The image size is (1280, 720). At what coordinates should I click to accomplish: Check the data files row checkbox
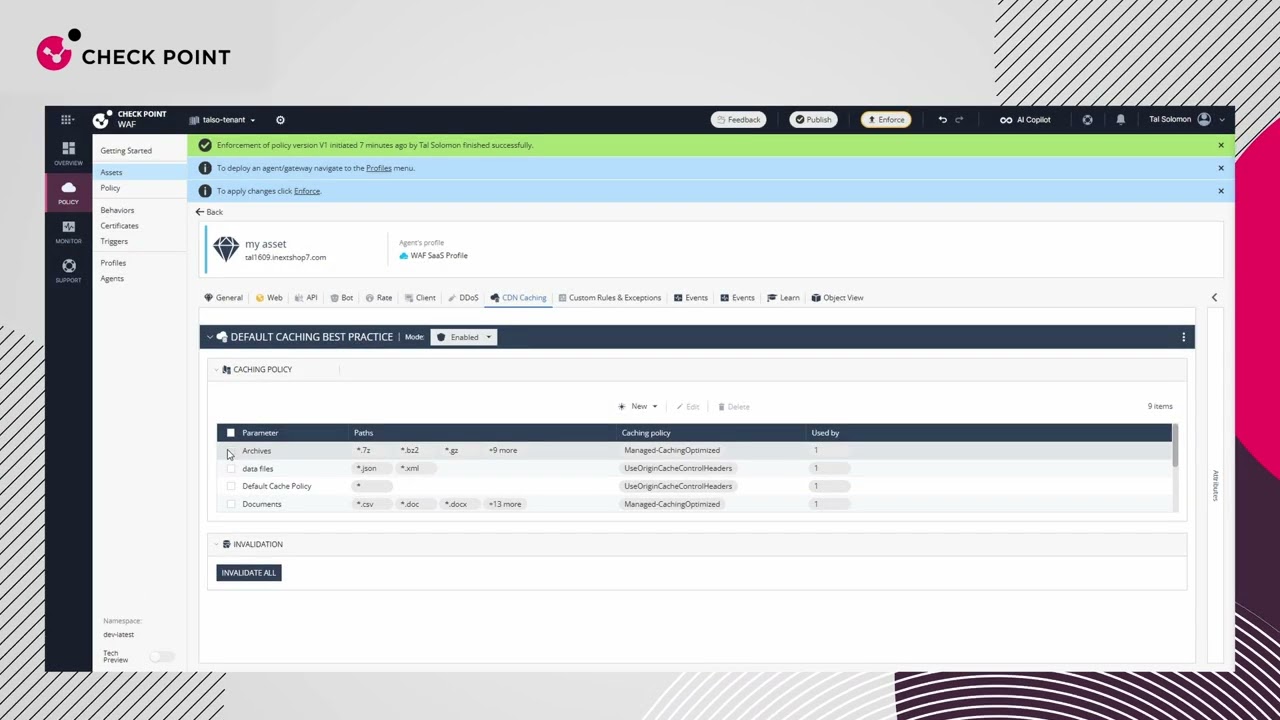(231, 468)
